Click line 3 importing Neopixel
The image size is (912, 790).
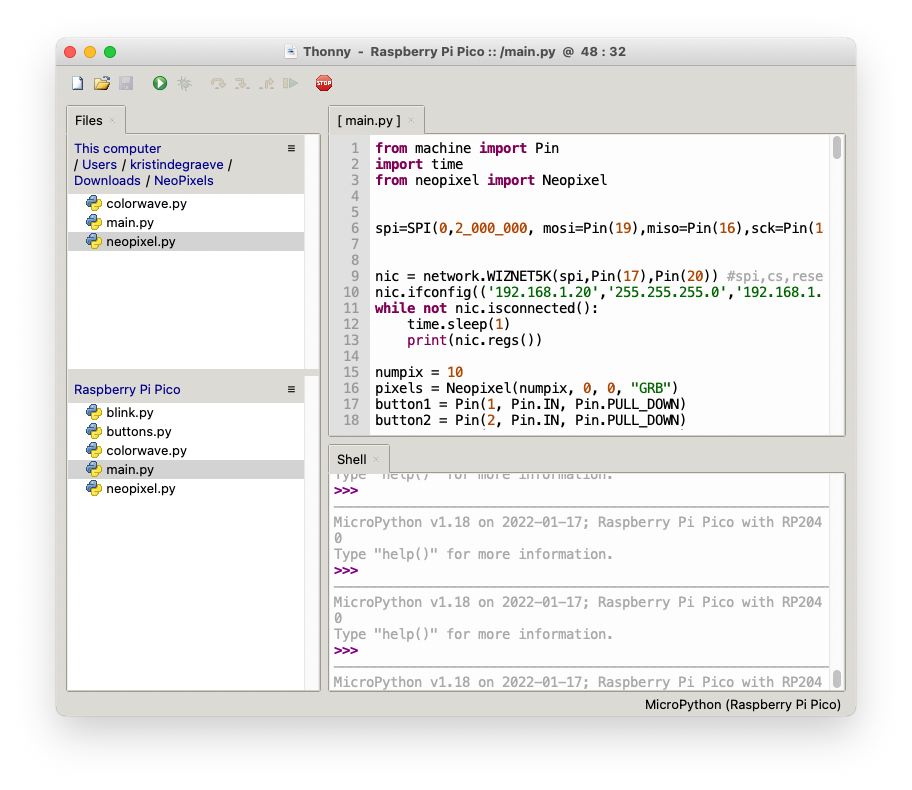point(491,180)
